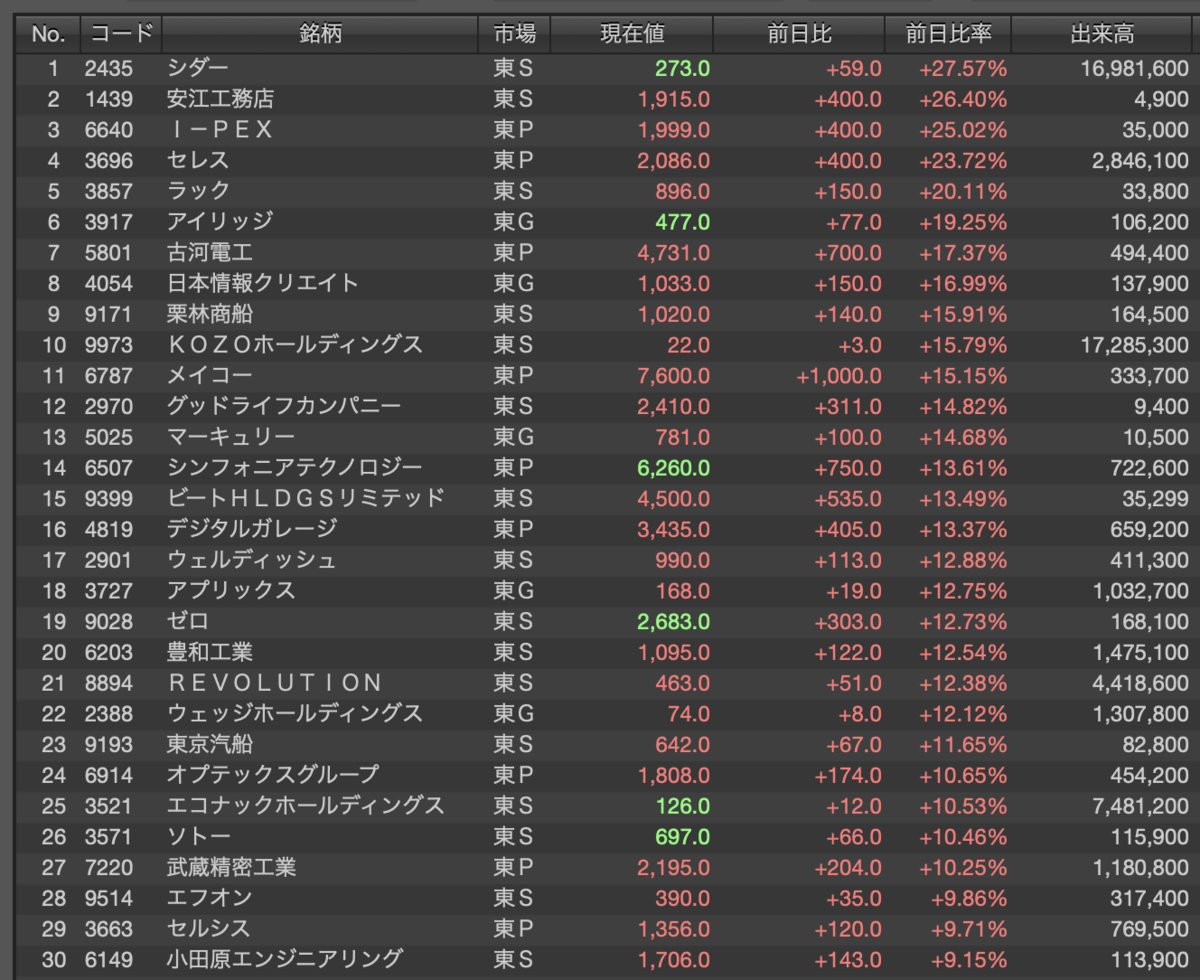Click stock code 6149
Screen dimensions: 1200x980
[x=108, y=959]
